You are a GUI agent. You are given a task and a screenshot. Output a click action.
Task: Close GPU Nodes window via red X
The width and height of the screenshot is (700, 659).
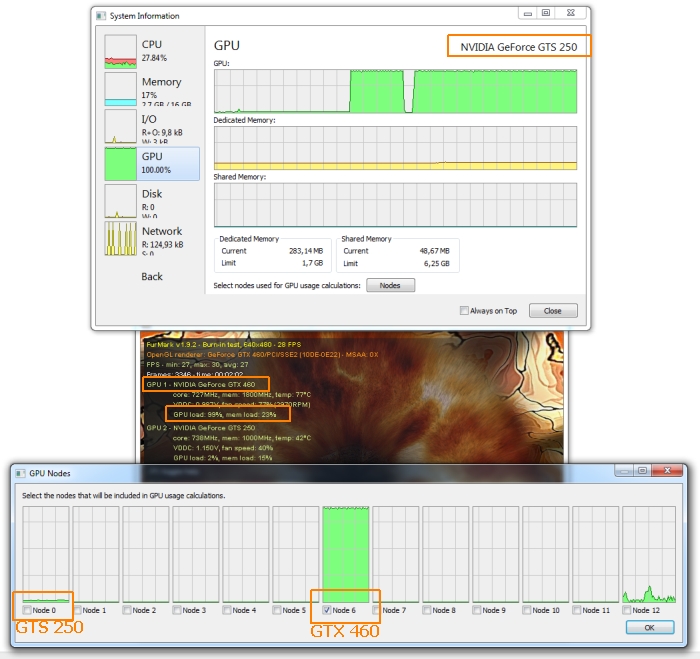tap(667, 471)
